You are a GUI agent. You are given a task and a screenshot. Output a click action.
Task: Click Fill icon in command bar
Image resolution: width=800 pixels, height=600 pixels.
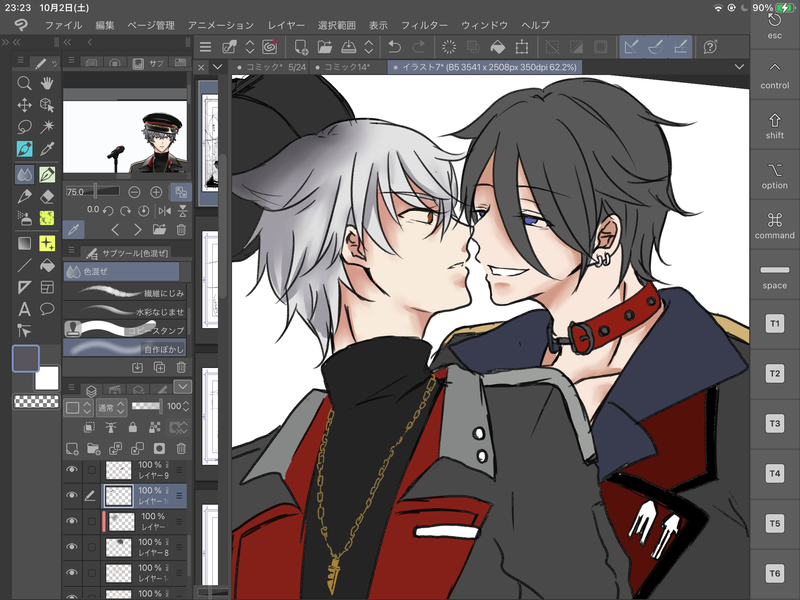tap(497, 47)
